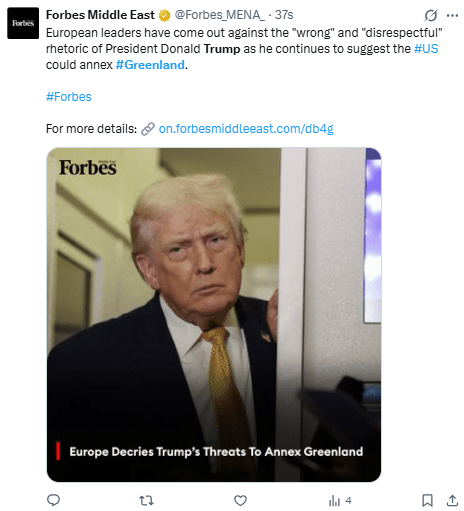
Task: Like the tweet with heart icon
Action: pyautogui.click(x=240, y=500)
